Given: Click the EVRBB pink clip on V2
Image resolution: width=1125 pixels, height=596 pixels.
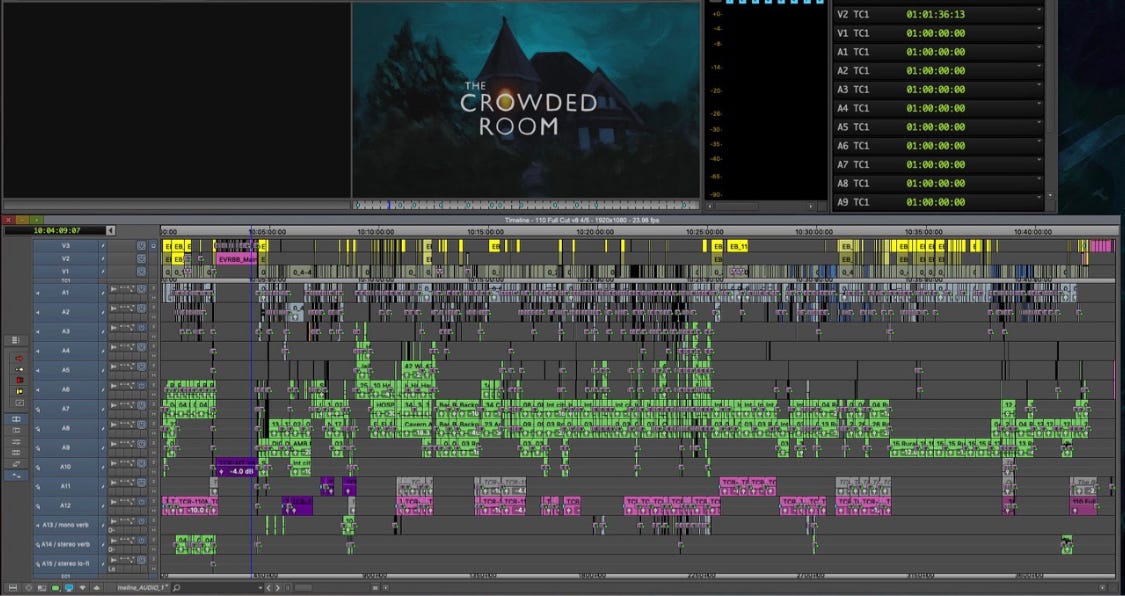Looking at the screenshot, I should pyautogui.click(x=237, y=259).
